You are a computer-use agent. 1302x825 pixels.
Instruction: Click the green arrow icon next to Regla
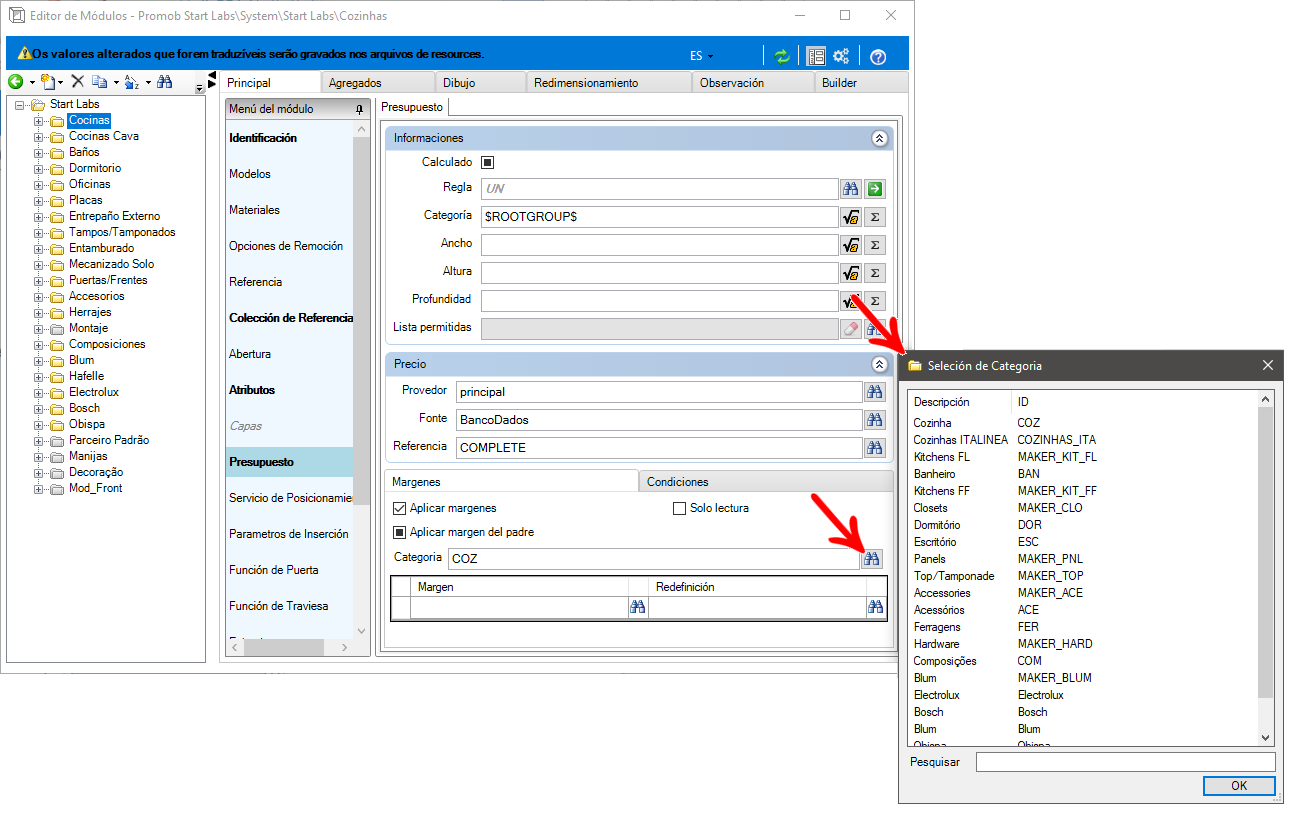coord(875,188)
